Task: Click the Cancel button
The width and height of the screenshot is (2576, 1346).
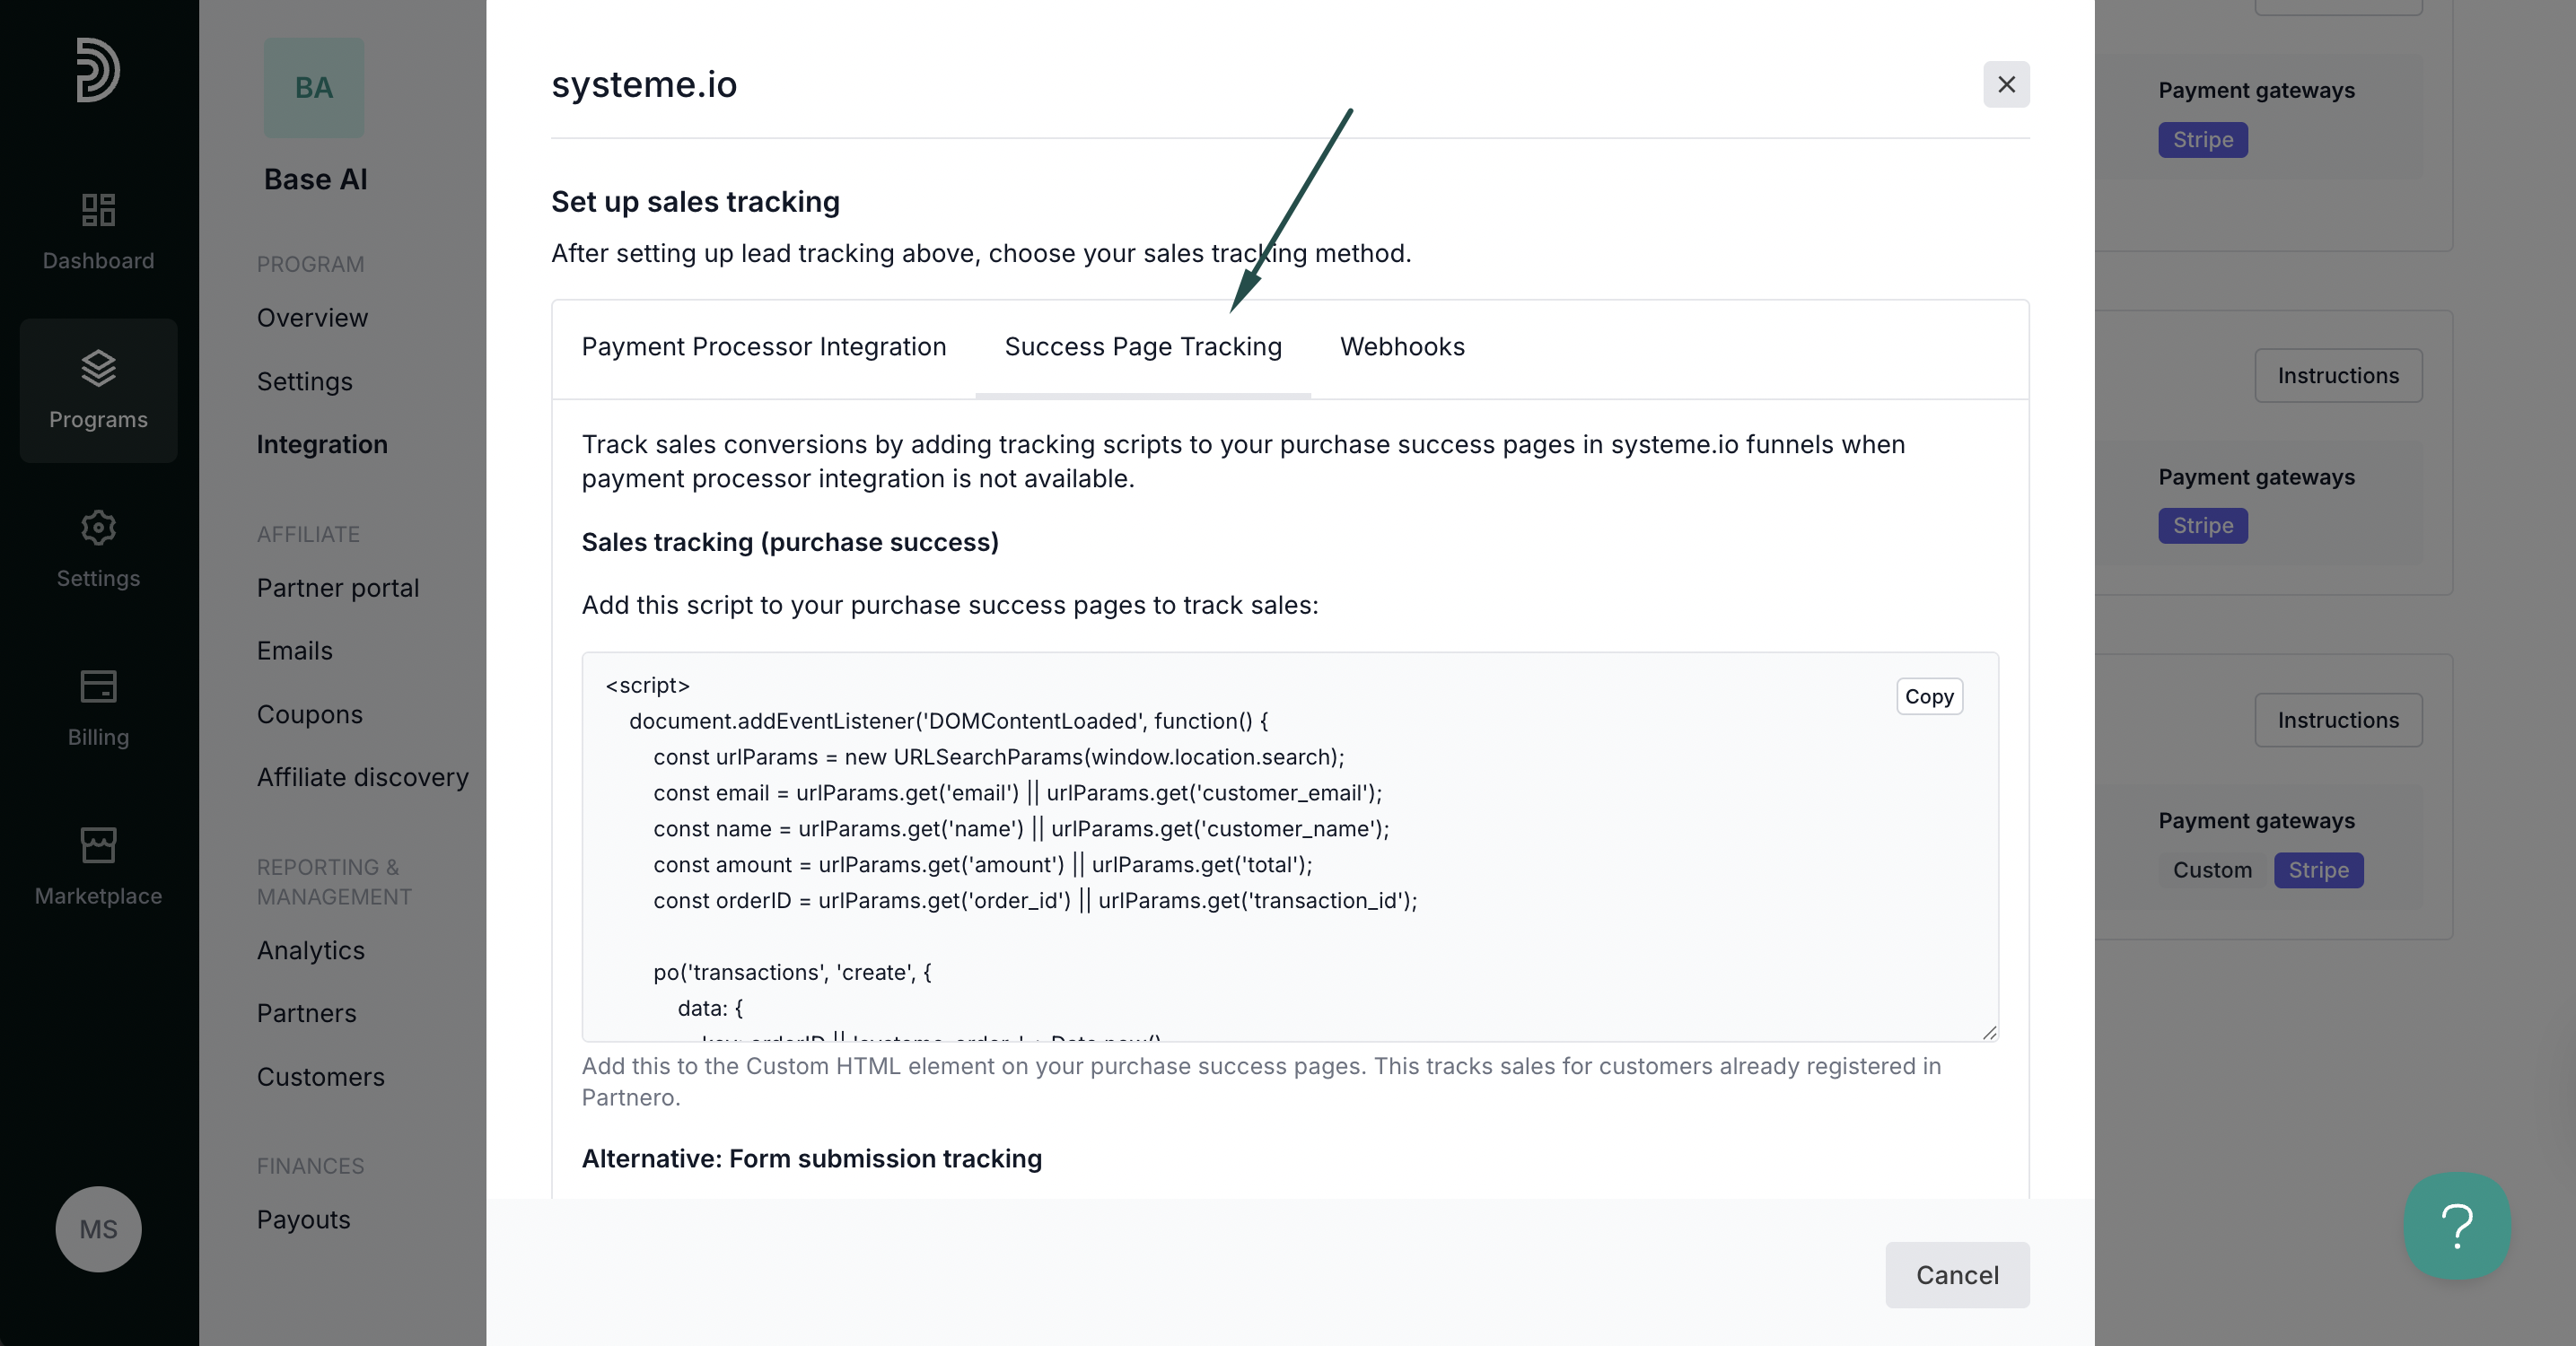Action: (x=1957, y=1275)
